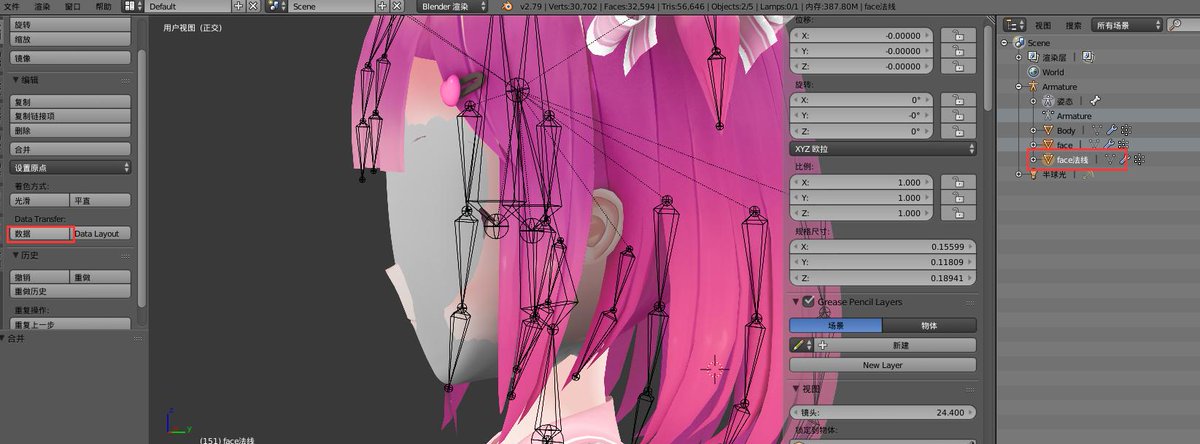Select the 物体 grease pencil source tab
The image size is (1200, 444).
coord(929,326)
